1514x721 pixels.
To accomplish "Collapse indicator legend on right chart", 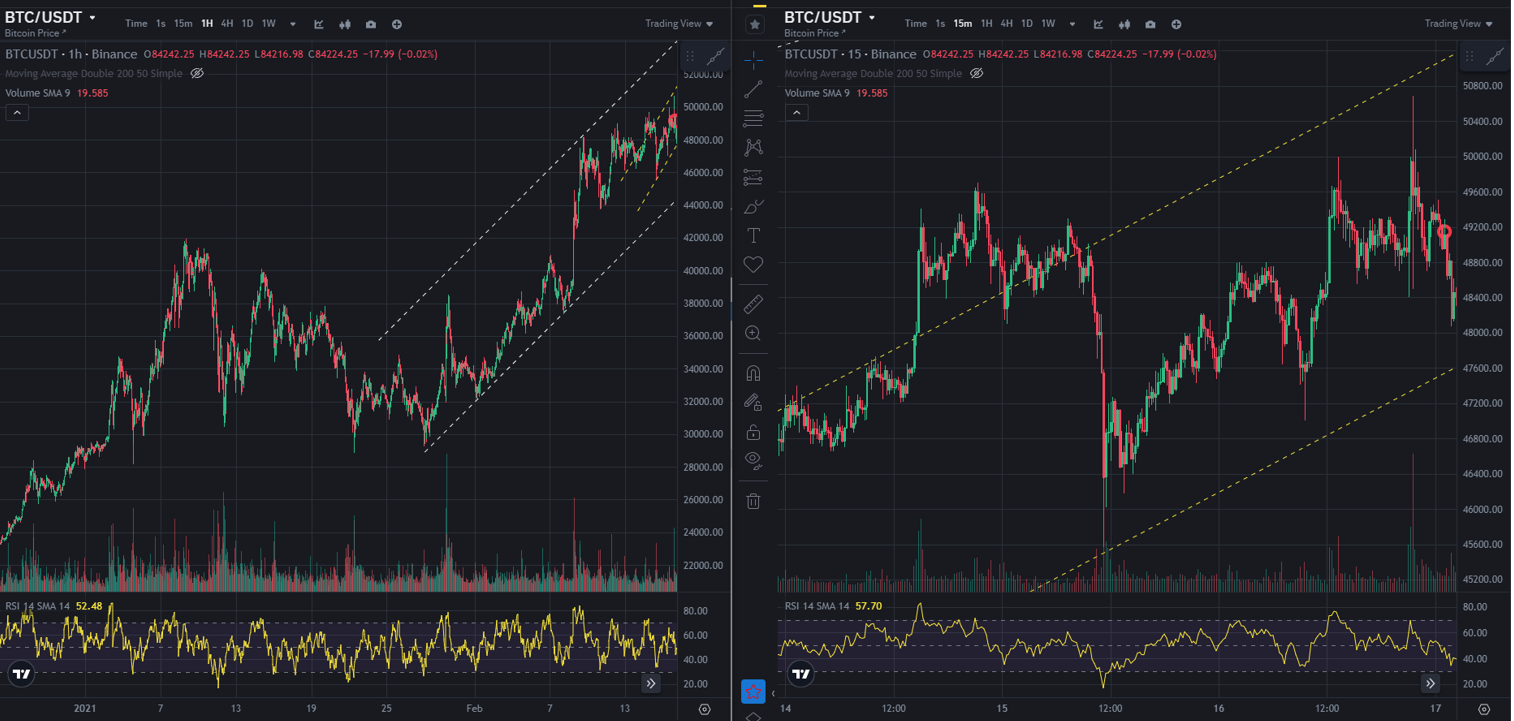I will pyautogui.click(x=796, y=113).
